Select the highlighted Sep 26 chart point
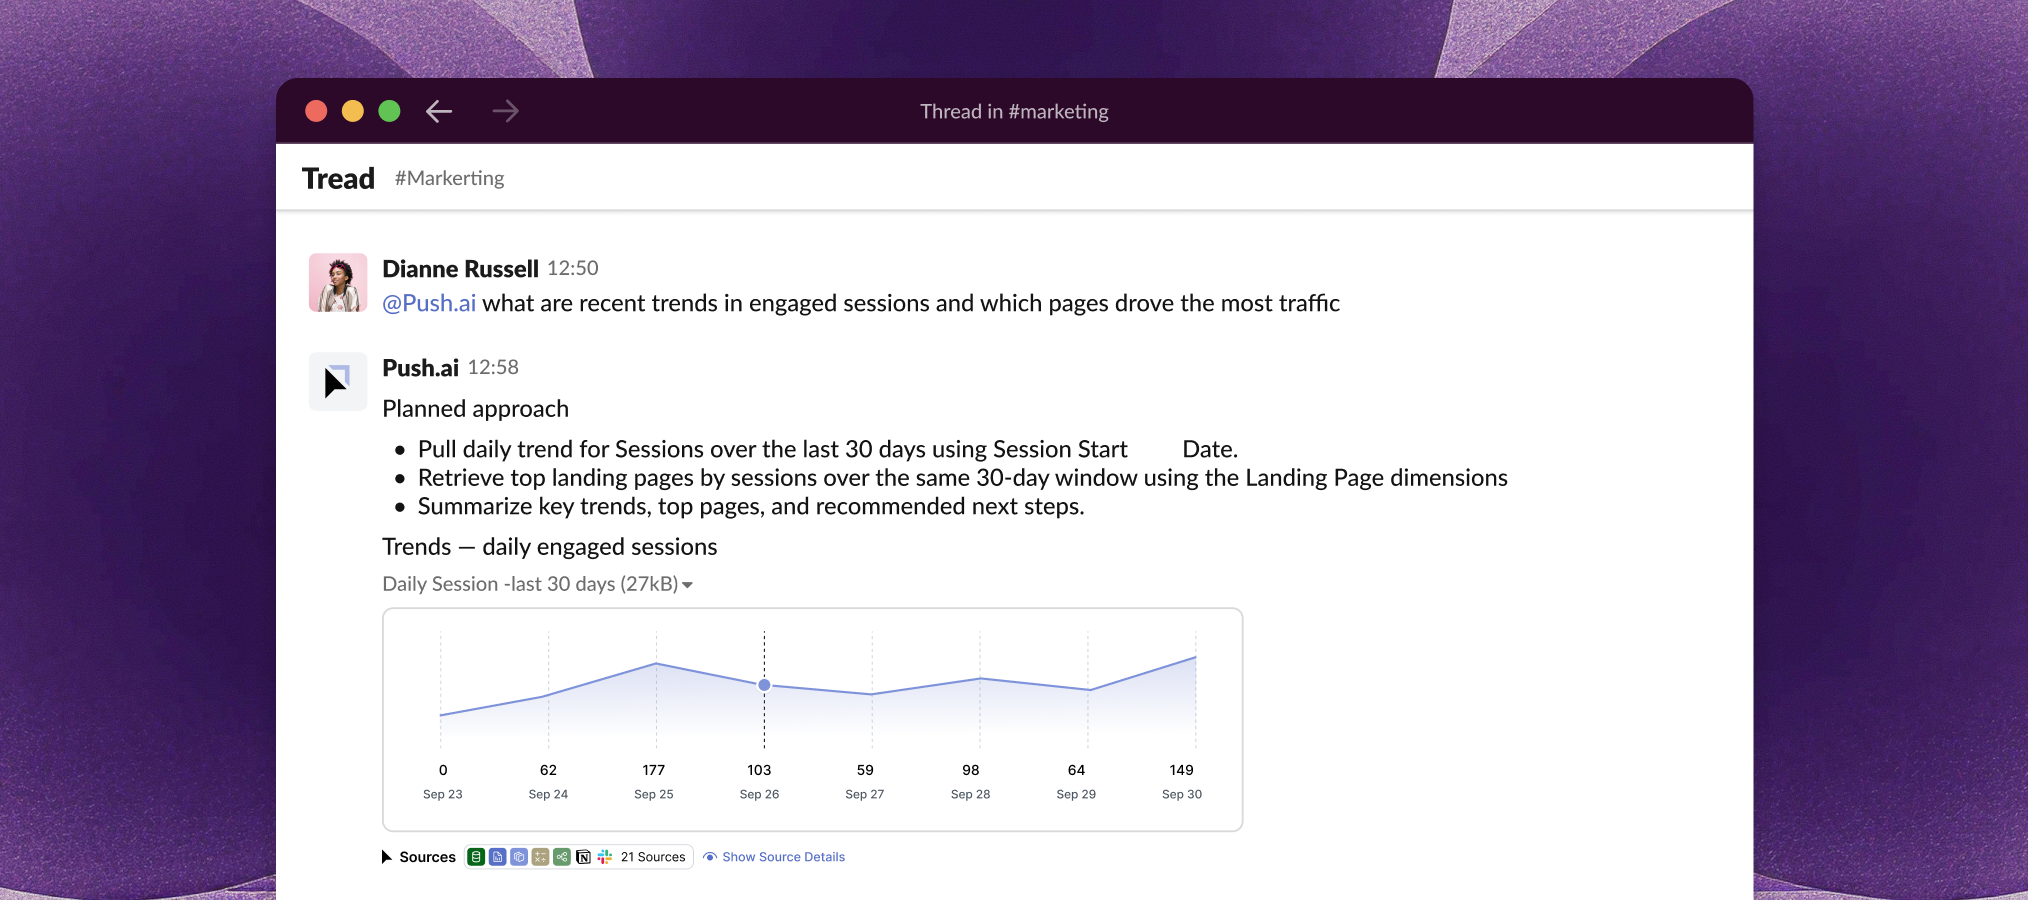Viewport: 2028px width, 900px height. click(764, 685)
